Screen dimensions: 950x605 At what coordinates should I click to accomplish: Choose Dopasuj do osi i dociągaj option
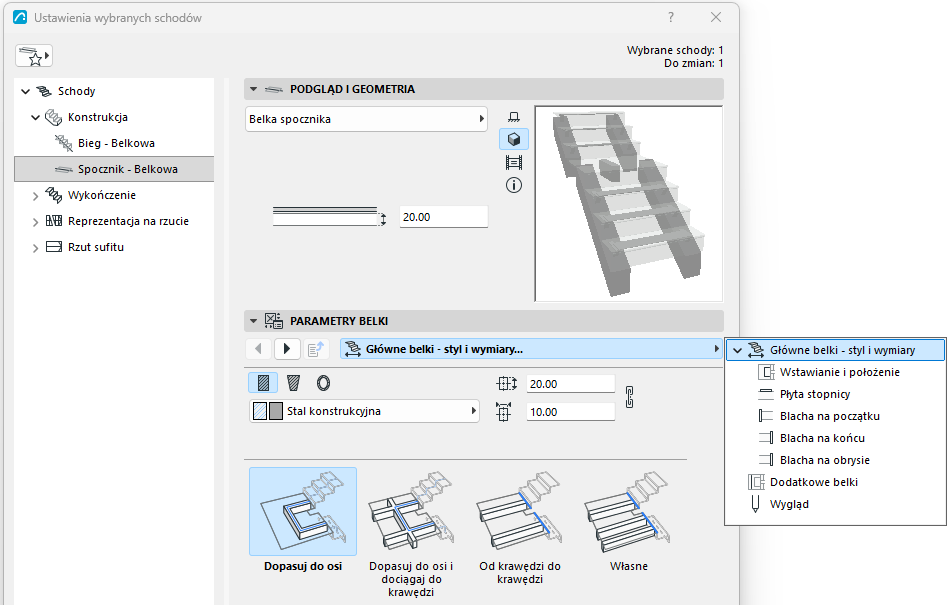[x=411, y=533]
